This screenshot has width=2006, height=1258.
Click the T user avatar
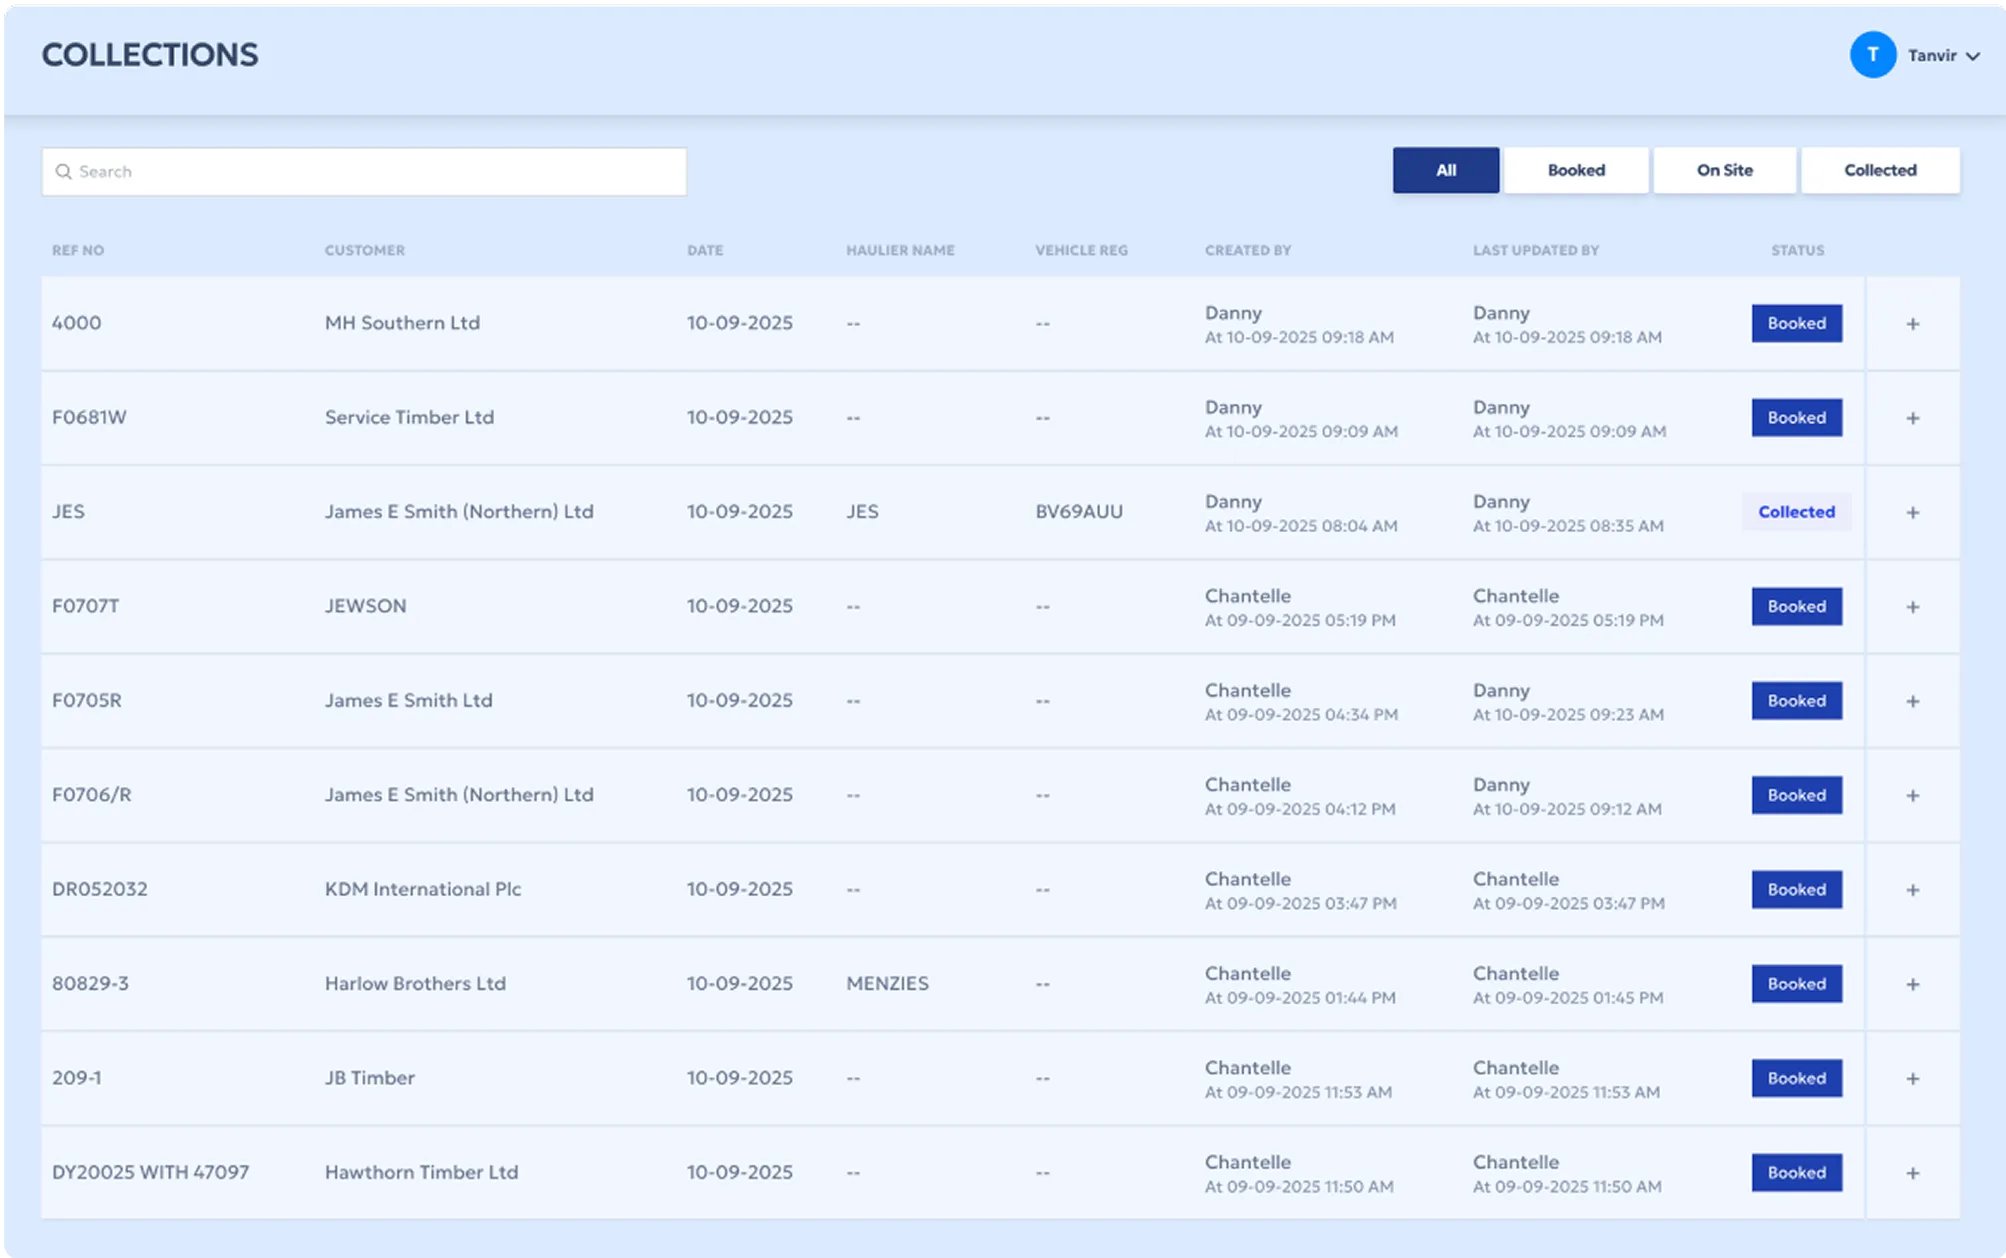tap(1872, 55)
